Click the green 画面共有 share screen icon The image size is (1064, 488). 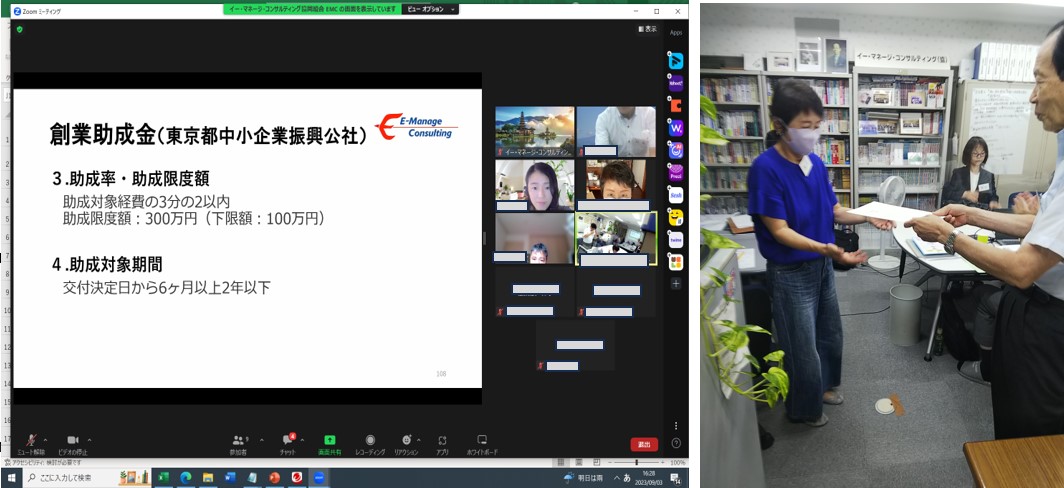330,440
